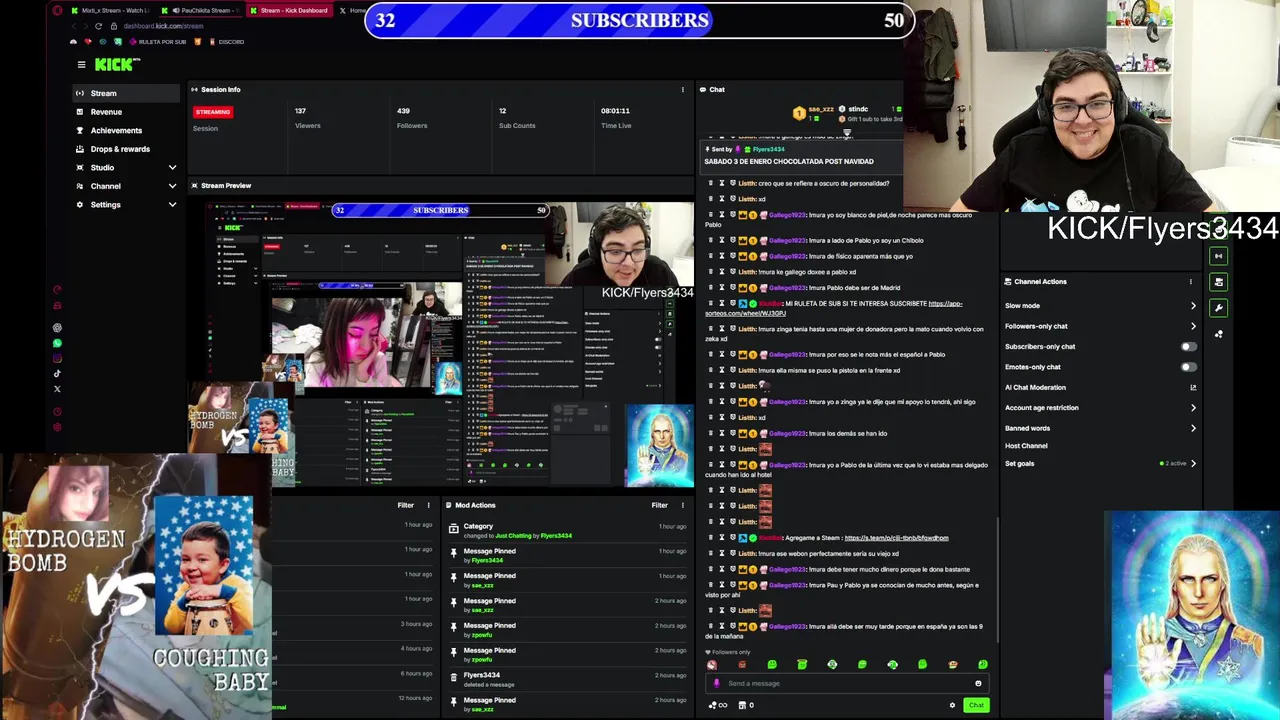The width and height of the screenshot is (1280, 720).
Task: Go to Achievements page
Action: 126,130
